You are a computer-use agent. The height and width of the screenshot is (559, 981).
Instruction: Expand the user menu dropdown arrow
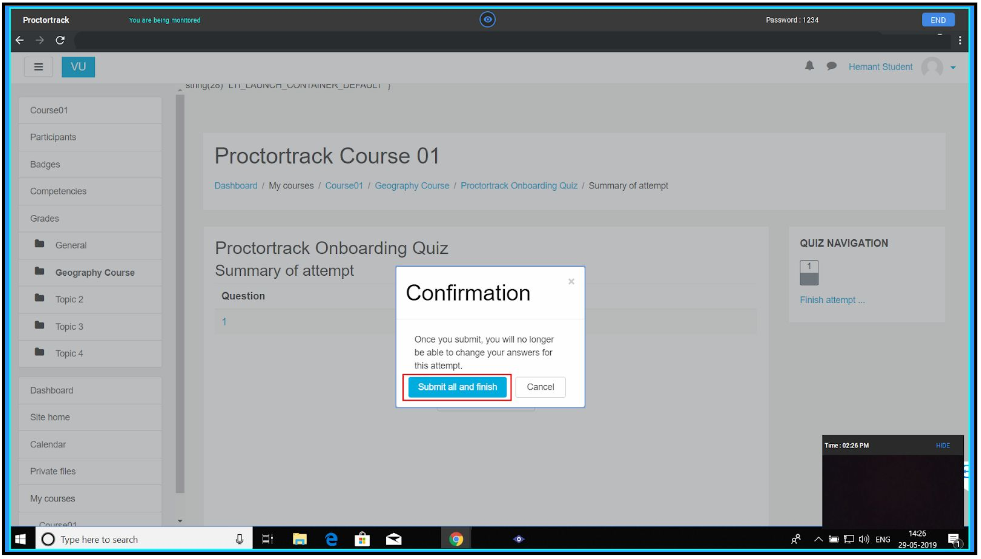pyautogui.click(x=953, y=68)
